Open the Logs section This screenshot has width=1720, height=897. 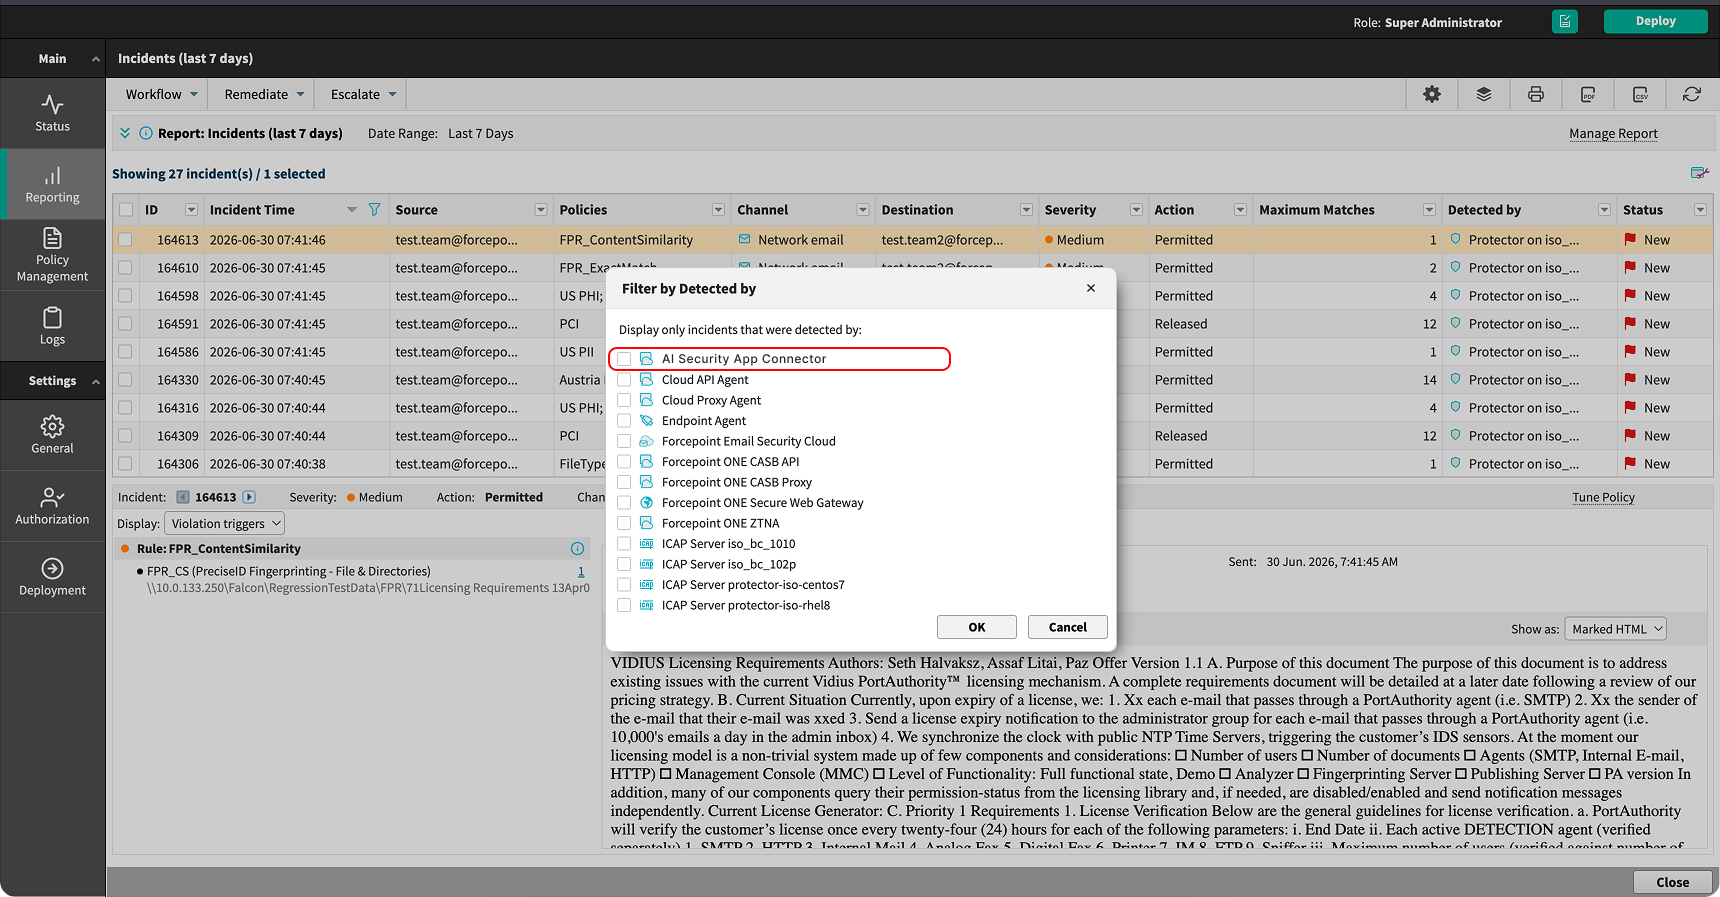[x=52, y=326]
